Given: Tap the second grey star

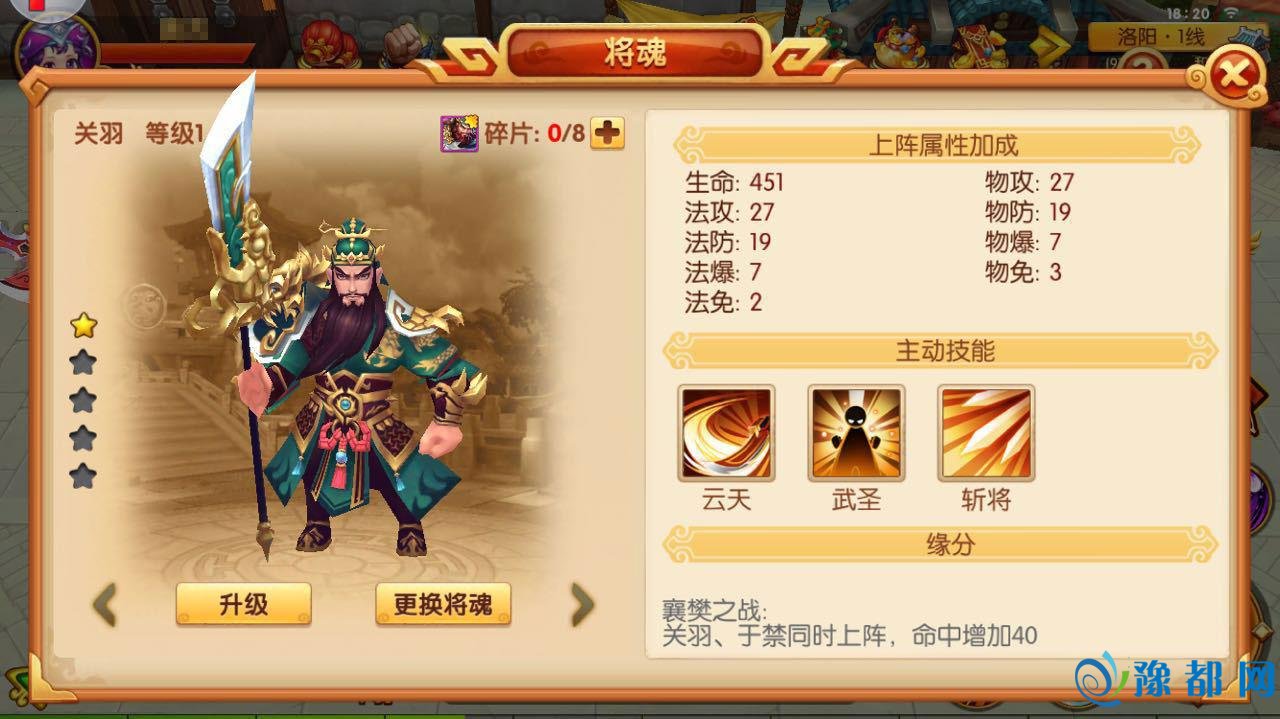Looking at the screenshot, I should tap(83, 363).
